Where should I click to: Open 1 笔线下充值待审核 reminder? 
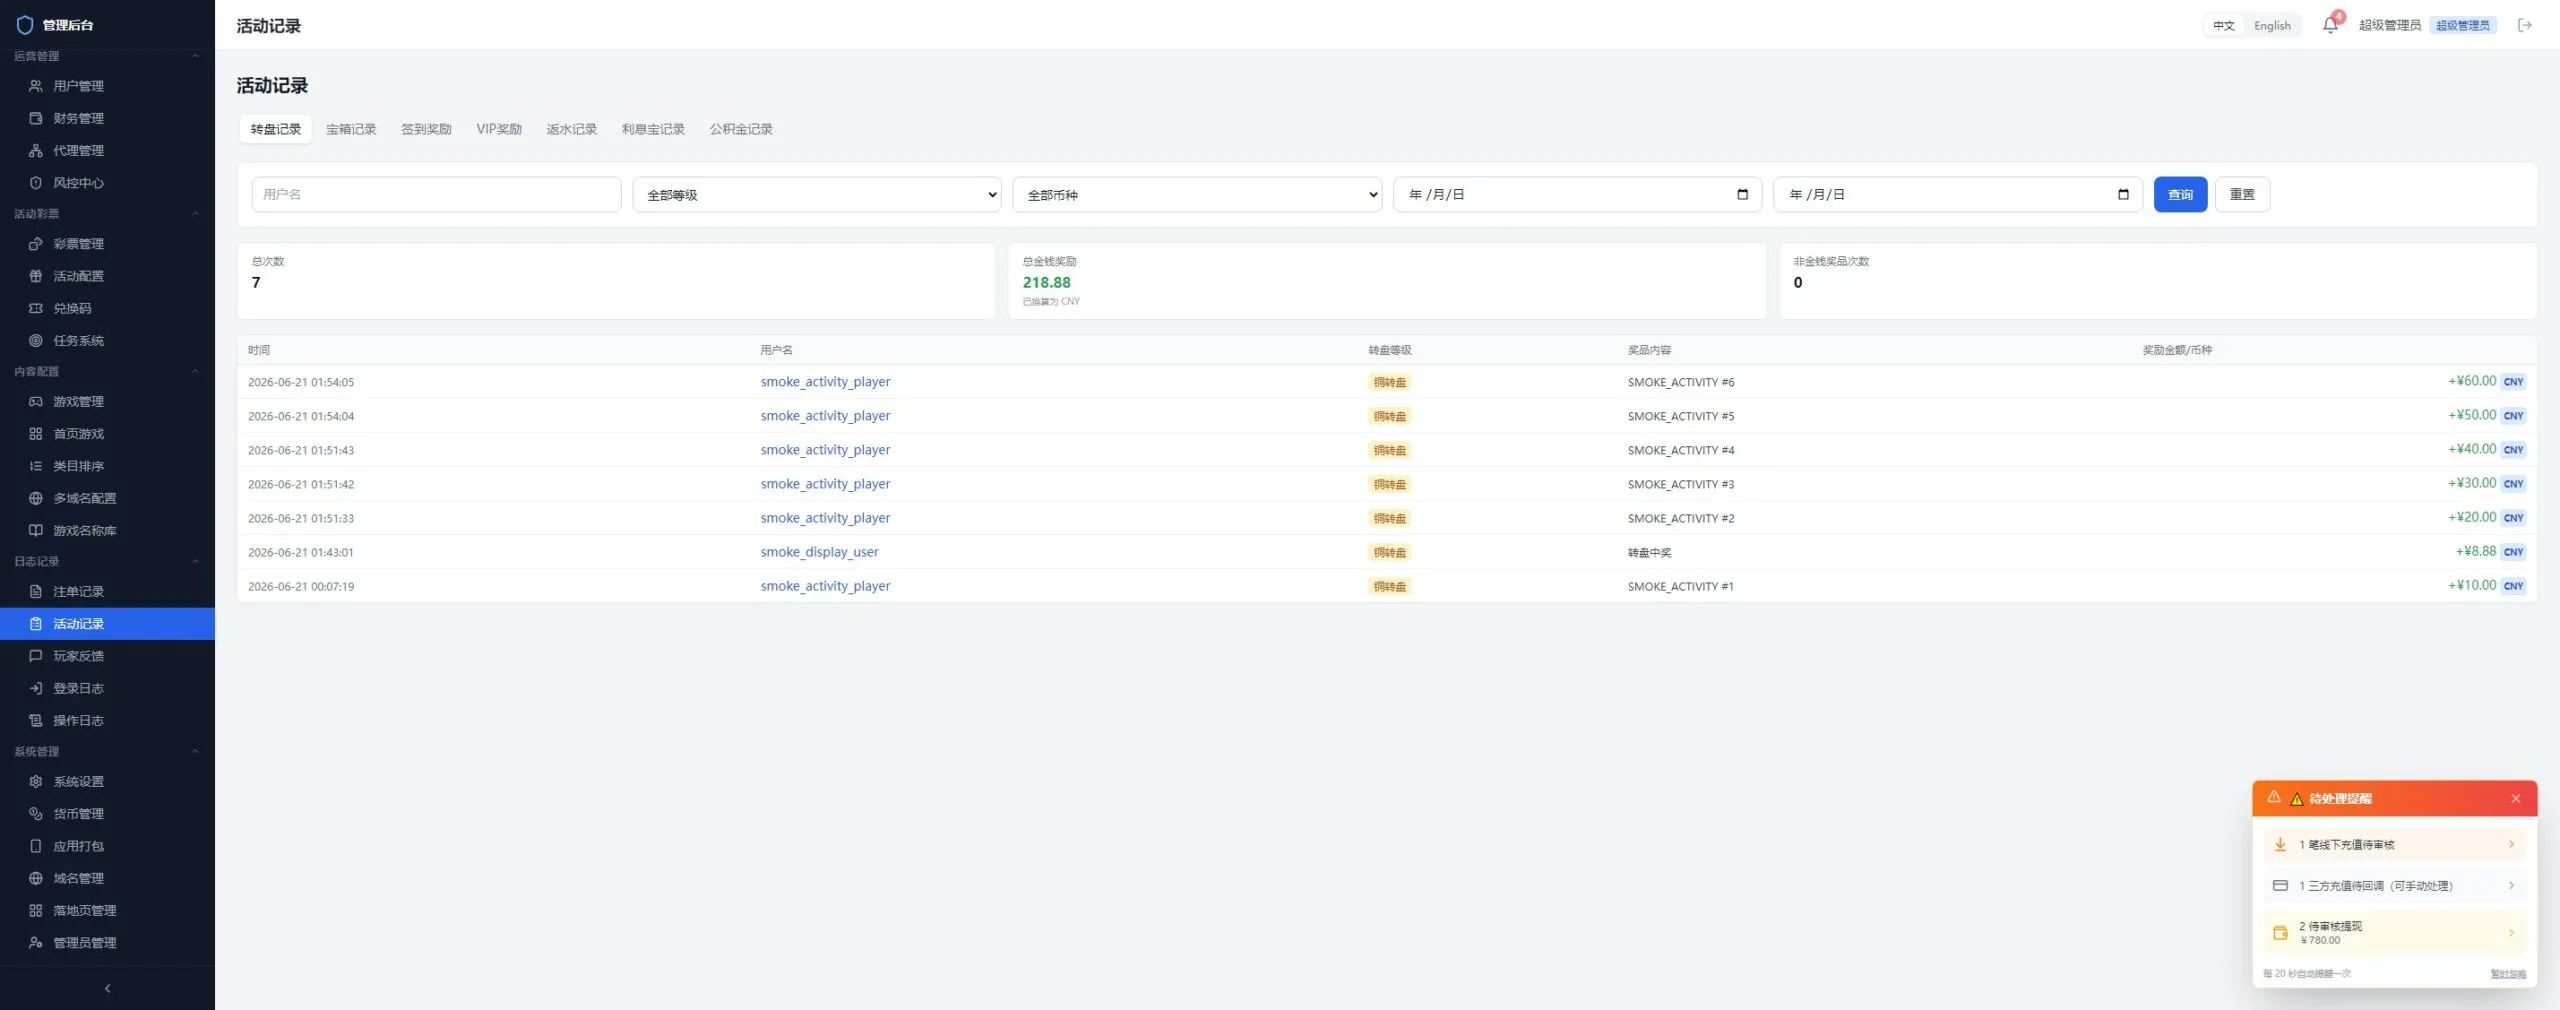[x=2394, y=844]
